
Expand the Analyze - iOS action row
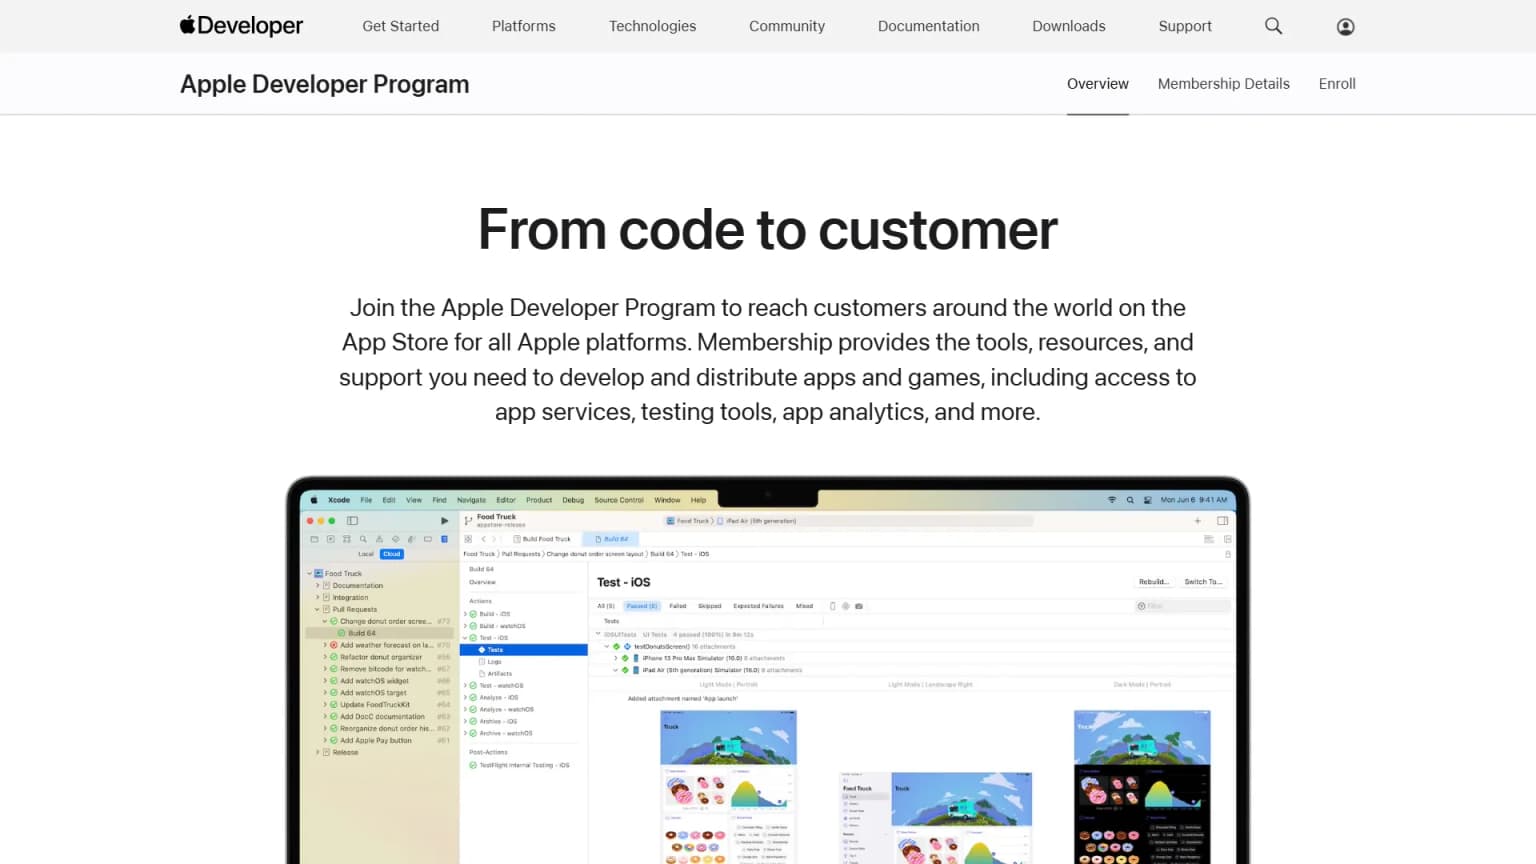(465, 697)
